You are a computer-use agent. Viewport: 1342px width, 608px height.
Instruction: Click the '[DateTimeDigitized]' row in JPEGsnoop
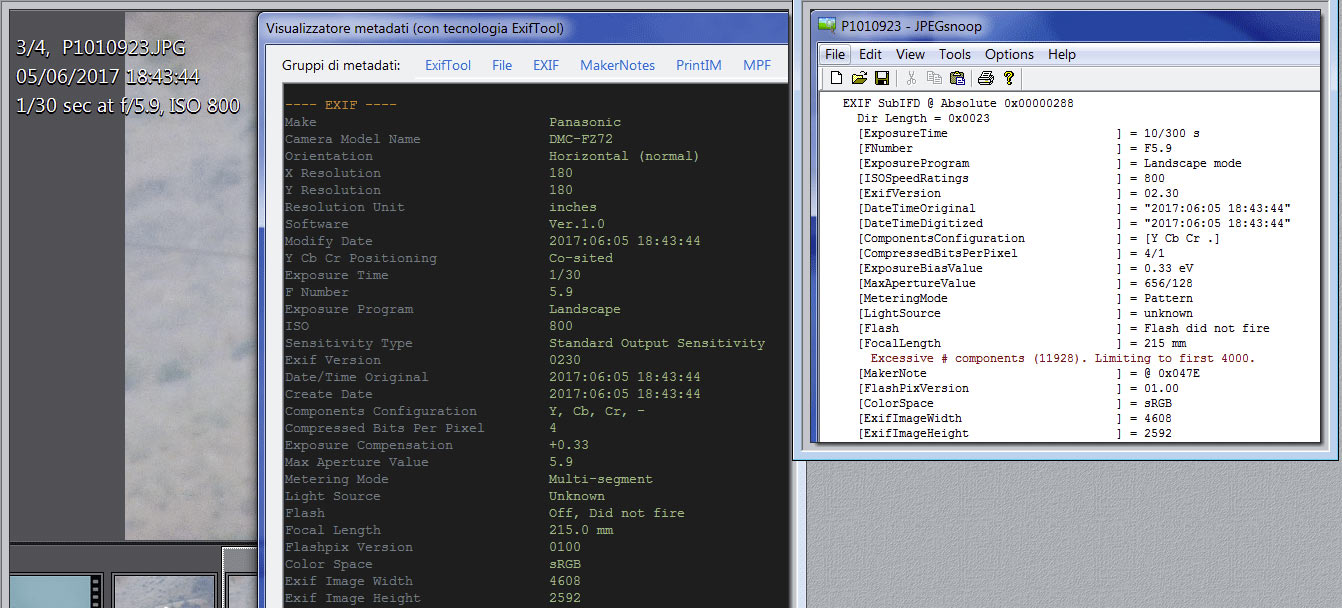(1074, 223)
